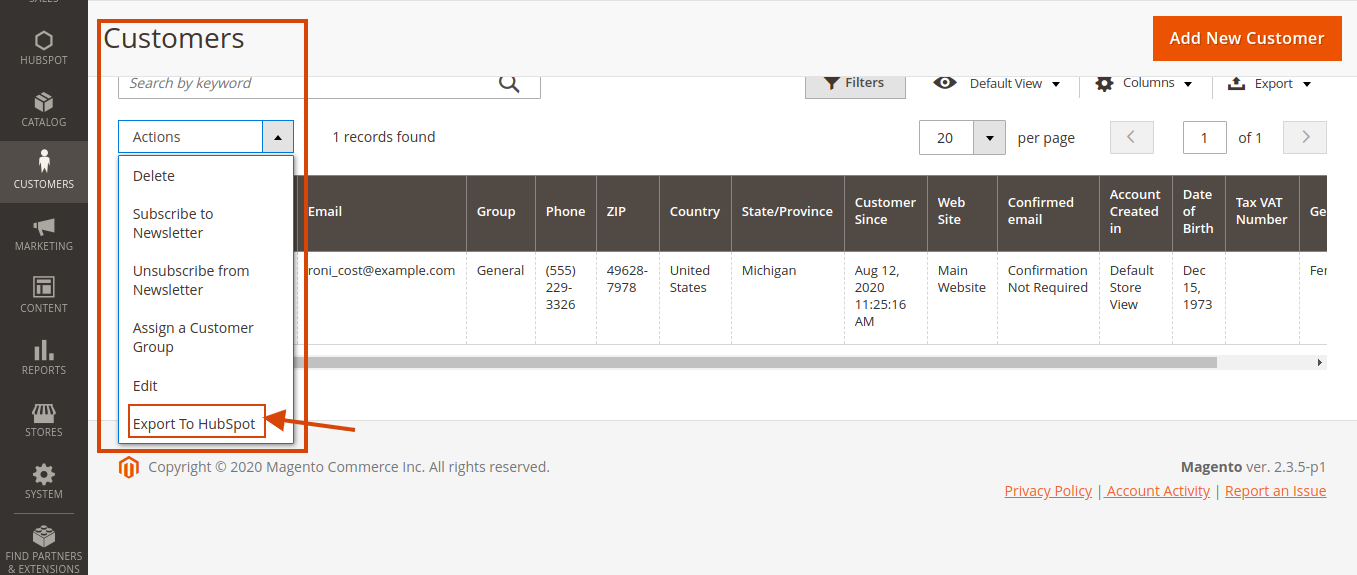1357x575 pixels.
Task: Click the per page value field showing 20
Action: coord(946,138)
